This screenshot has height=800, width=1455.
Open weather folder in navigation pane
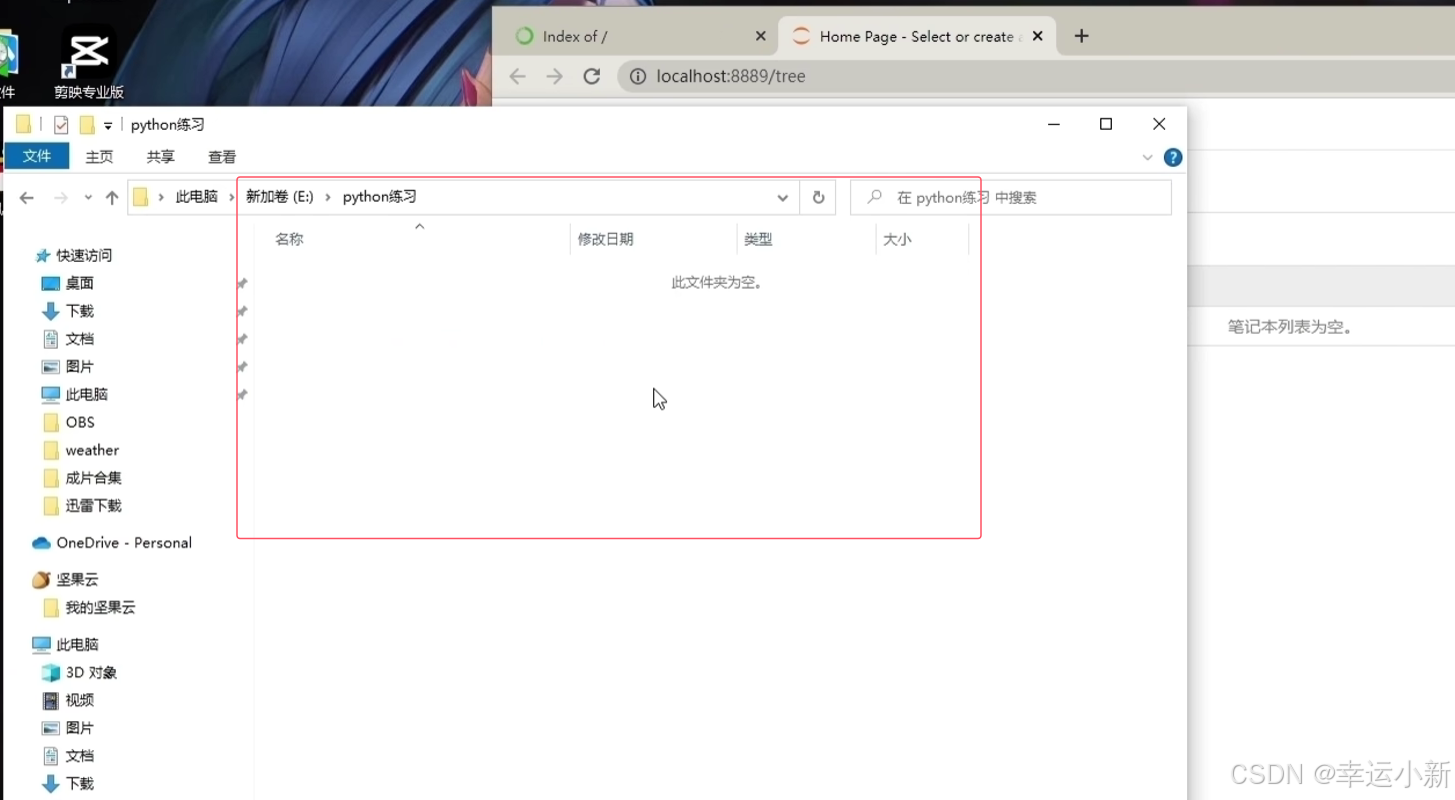point(92,451)
